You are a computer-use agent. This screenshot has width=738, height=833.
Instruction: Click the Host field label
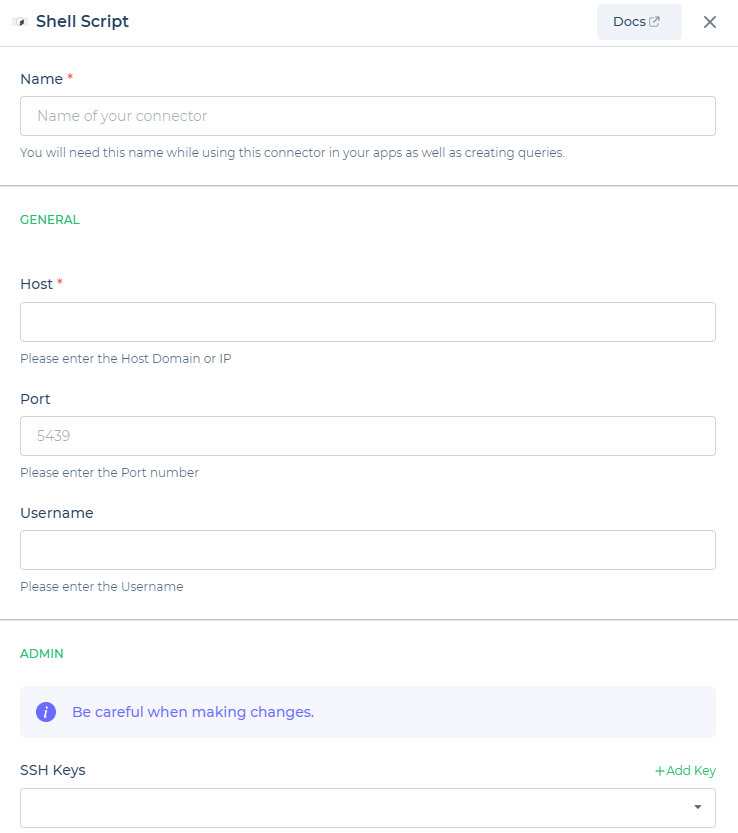36,284
